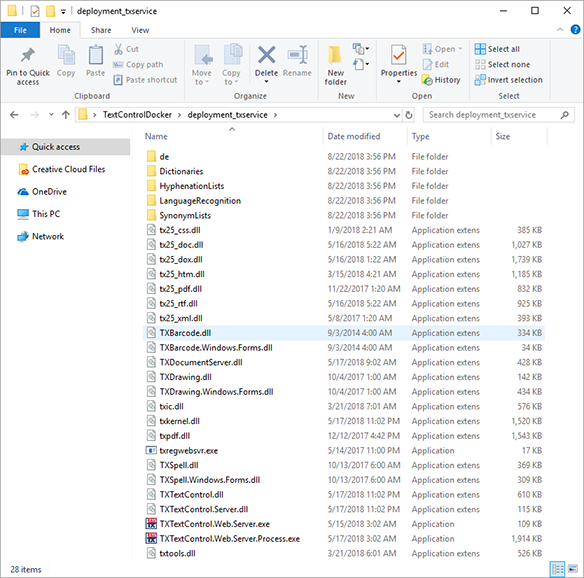Click the Rename icon

click(x=297, y=55)
